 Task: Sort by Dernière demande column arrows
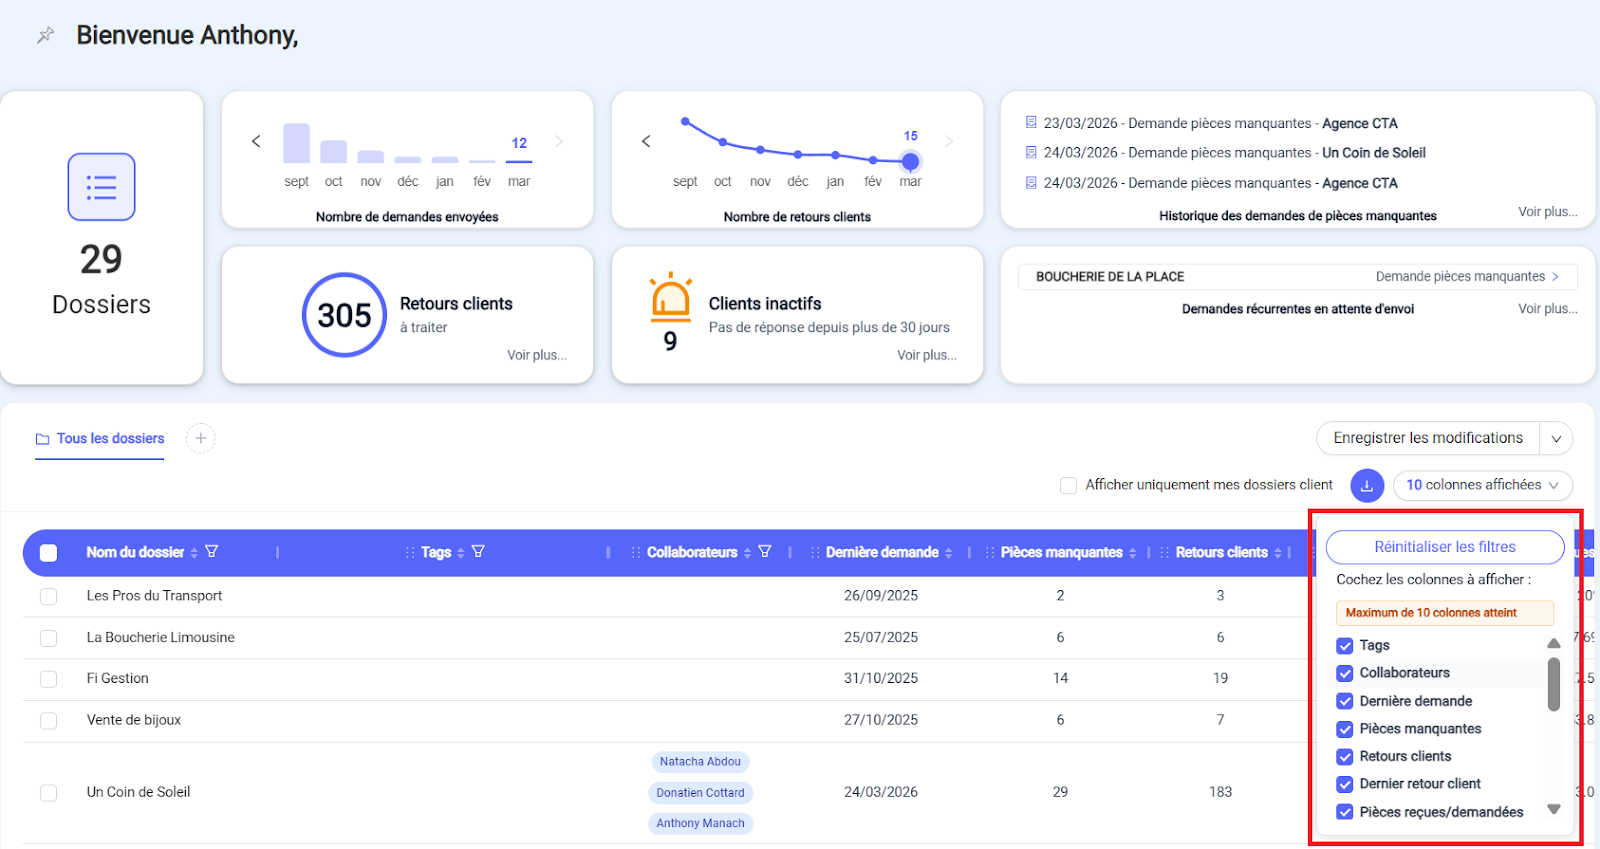(948, 553)
